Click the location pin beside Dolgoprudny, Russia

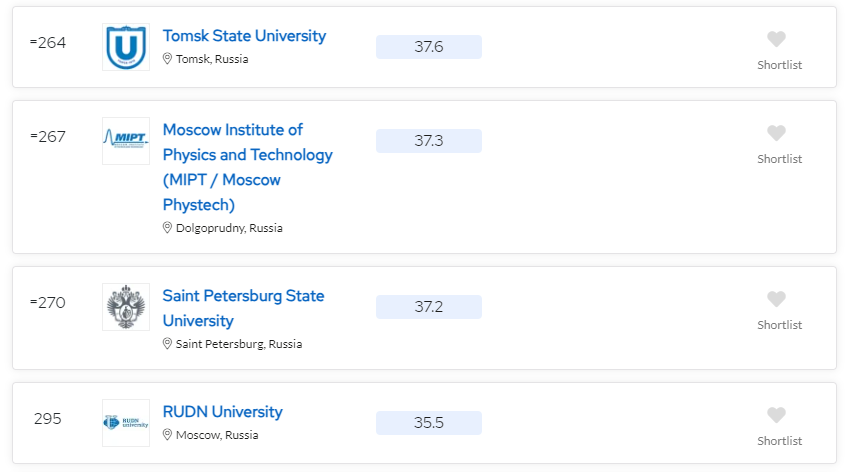(x=168, y=228)
